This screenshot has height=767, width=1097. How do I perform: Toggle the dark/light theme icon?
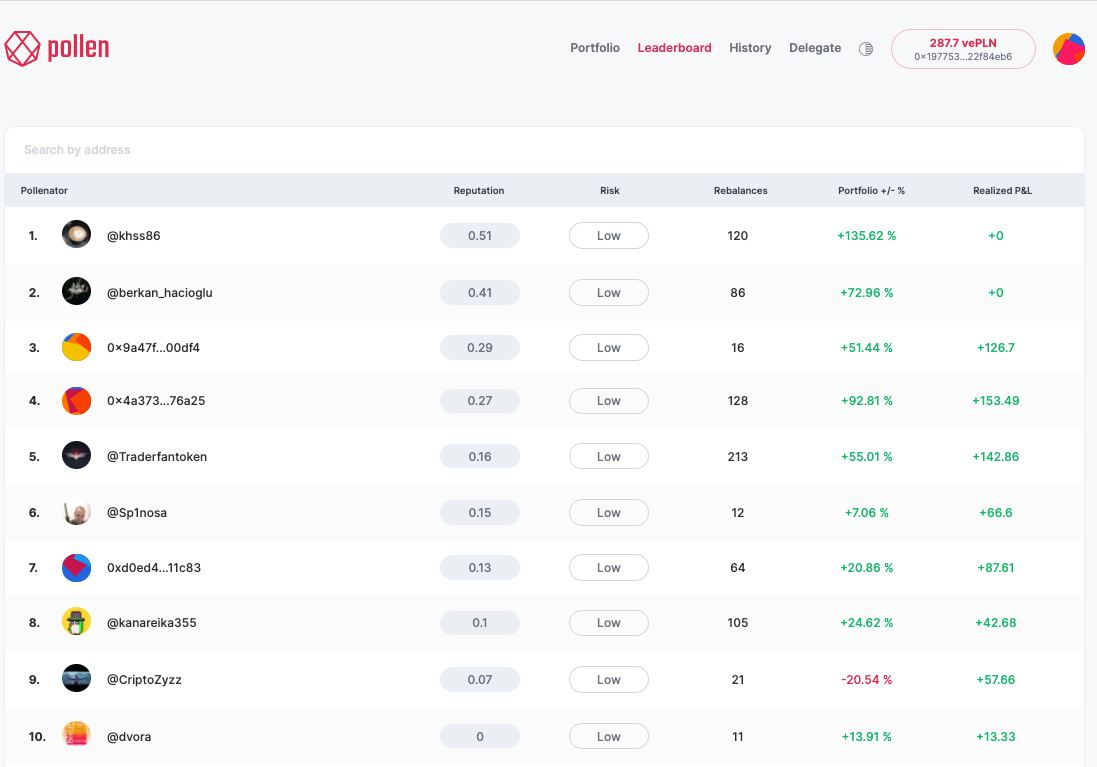pyautogui.click(x=866, y=49)
